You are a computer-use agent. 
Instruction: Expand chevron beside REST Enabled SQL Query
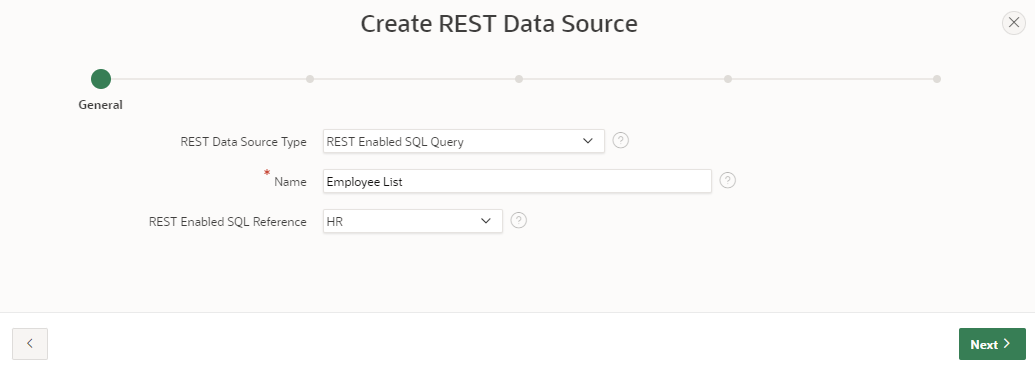[x=588, y=141]
